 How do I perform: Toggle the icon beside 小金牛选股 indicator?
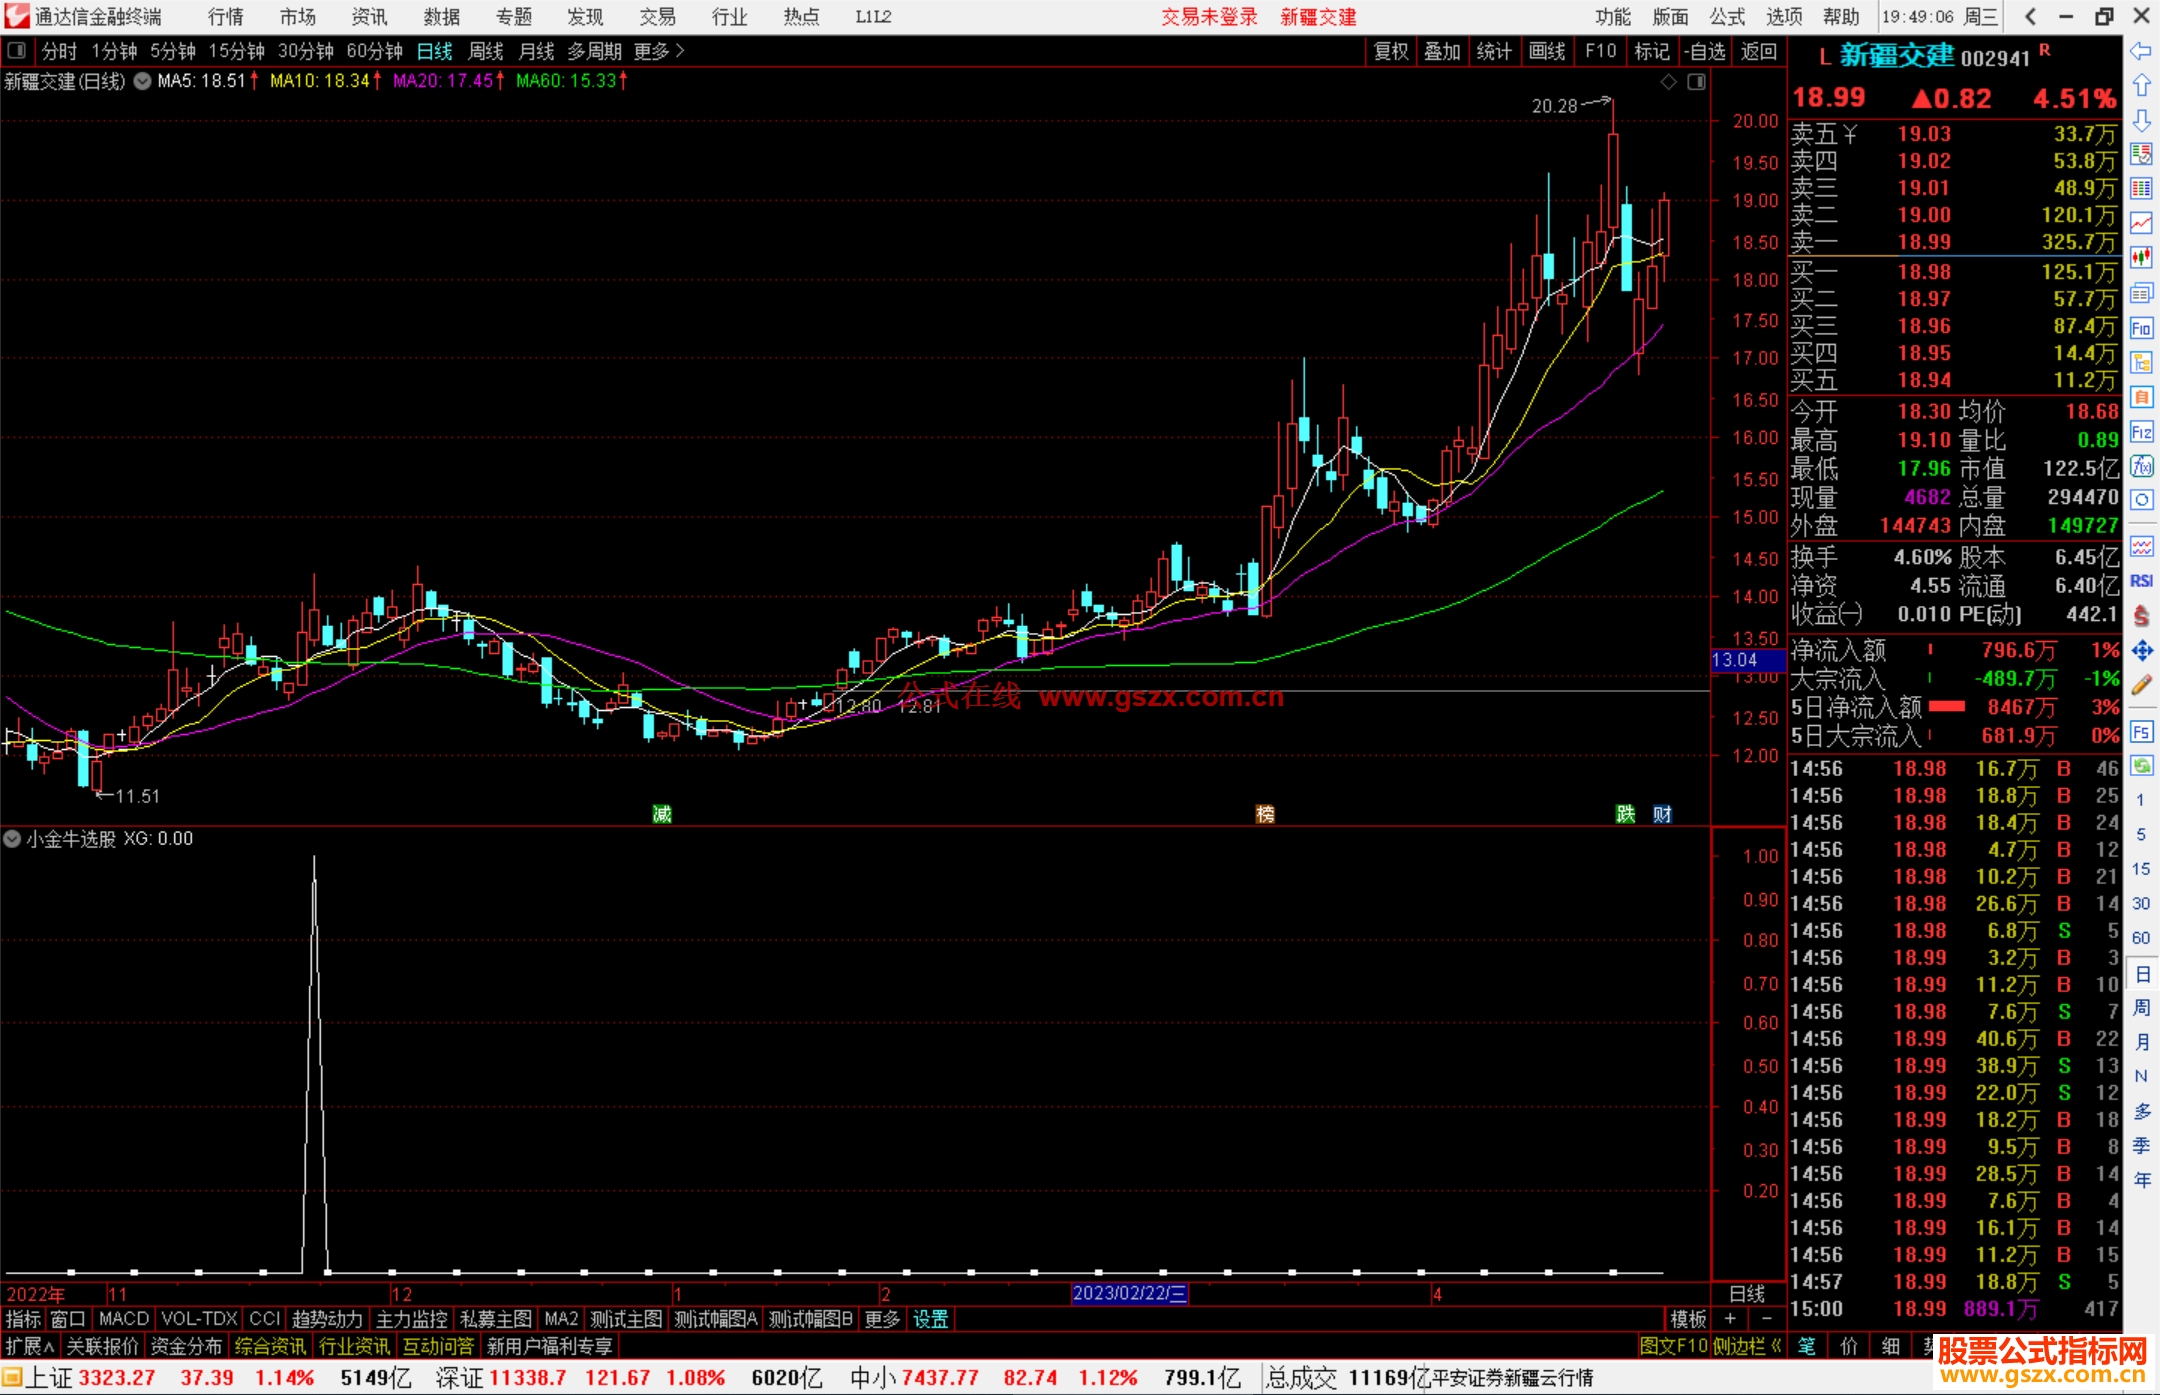[x=12, y=839]
